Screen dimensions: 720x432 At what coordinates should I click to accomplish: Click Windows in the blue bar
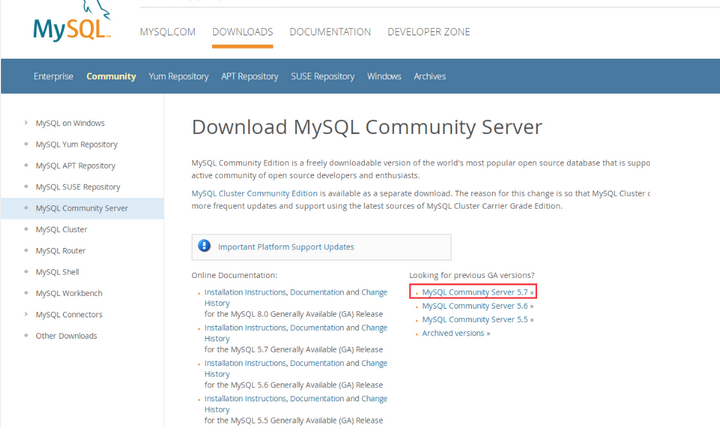384,76
